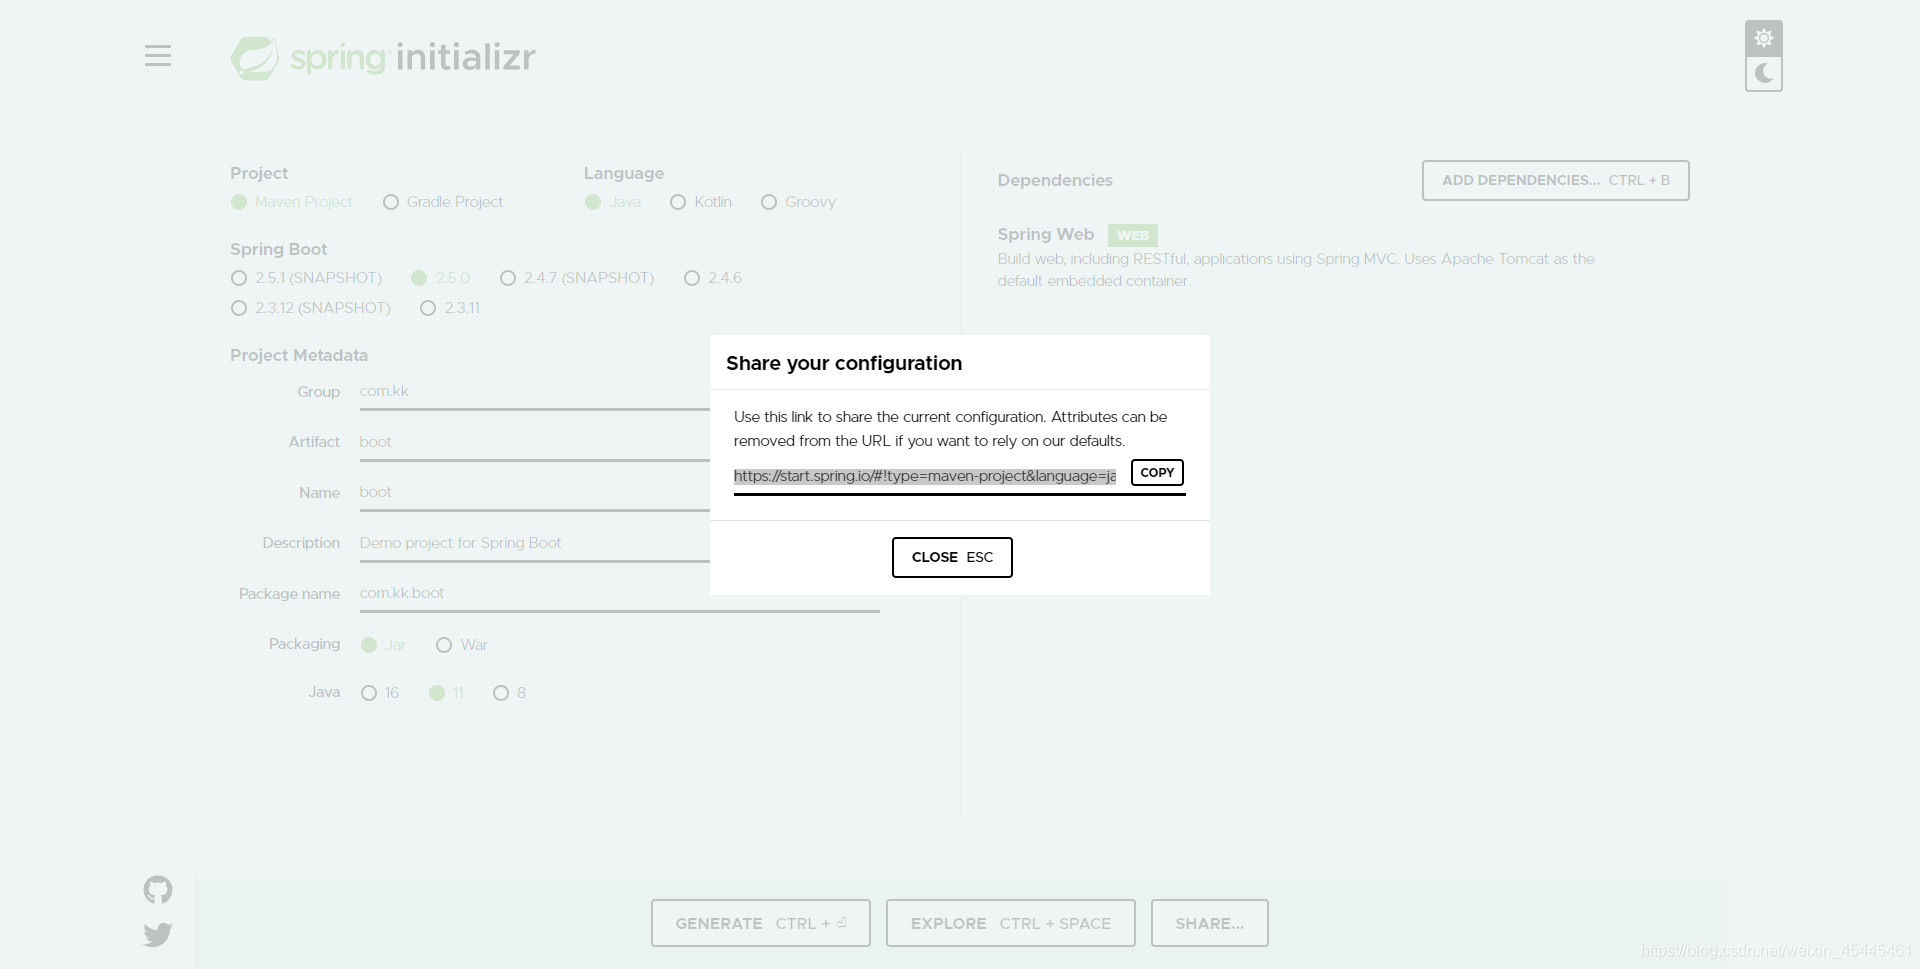Choose Groovy language option
The width and height of the screenshot is (1920, 969).
point(798,202)
